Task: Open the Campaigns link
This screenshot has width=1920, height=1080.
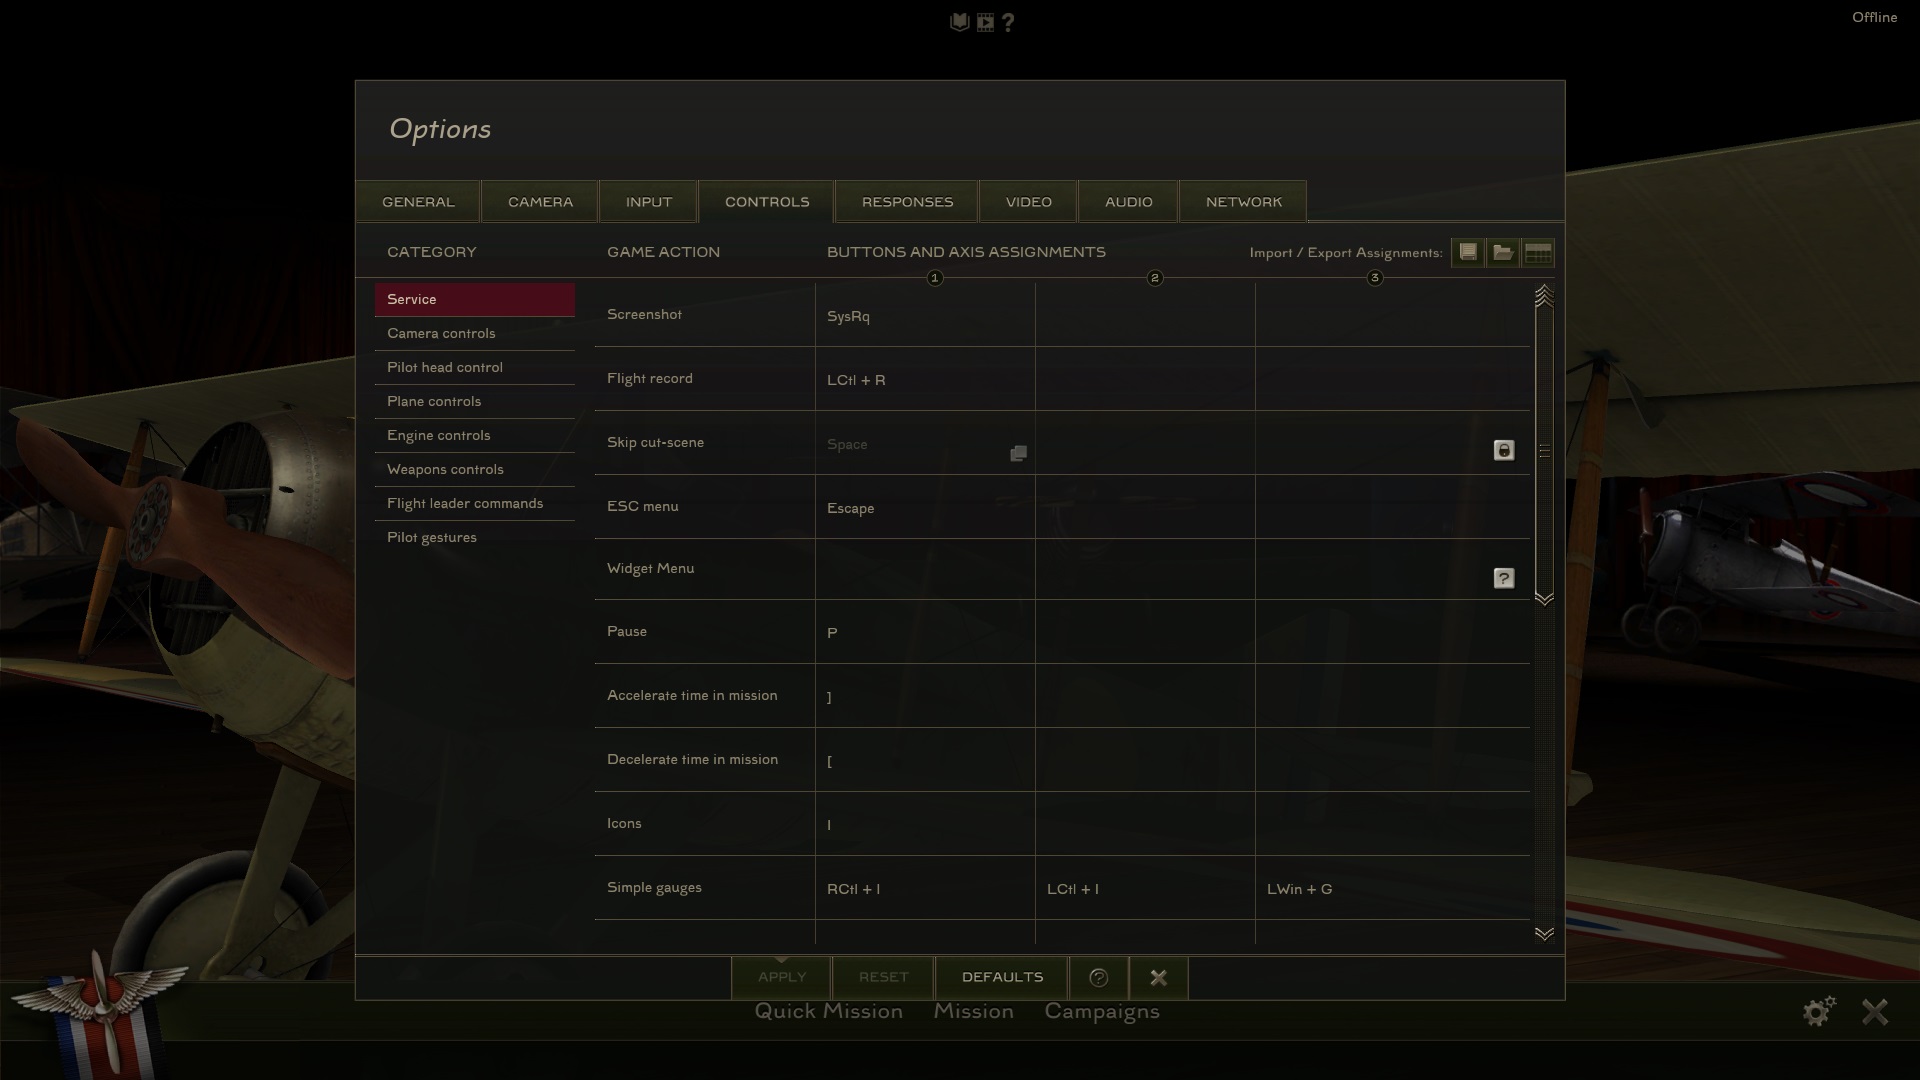Action: (1102, 1011)
